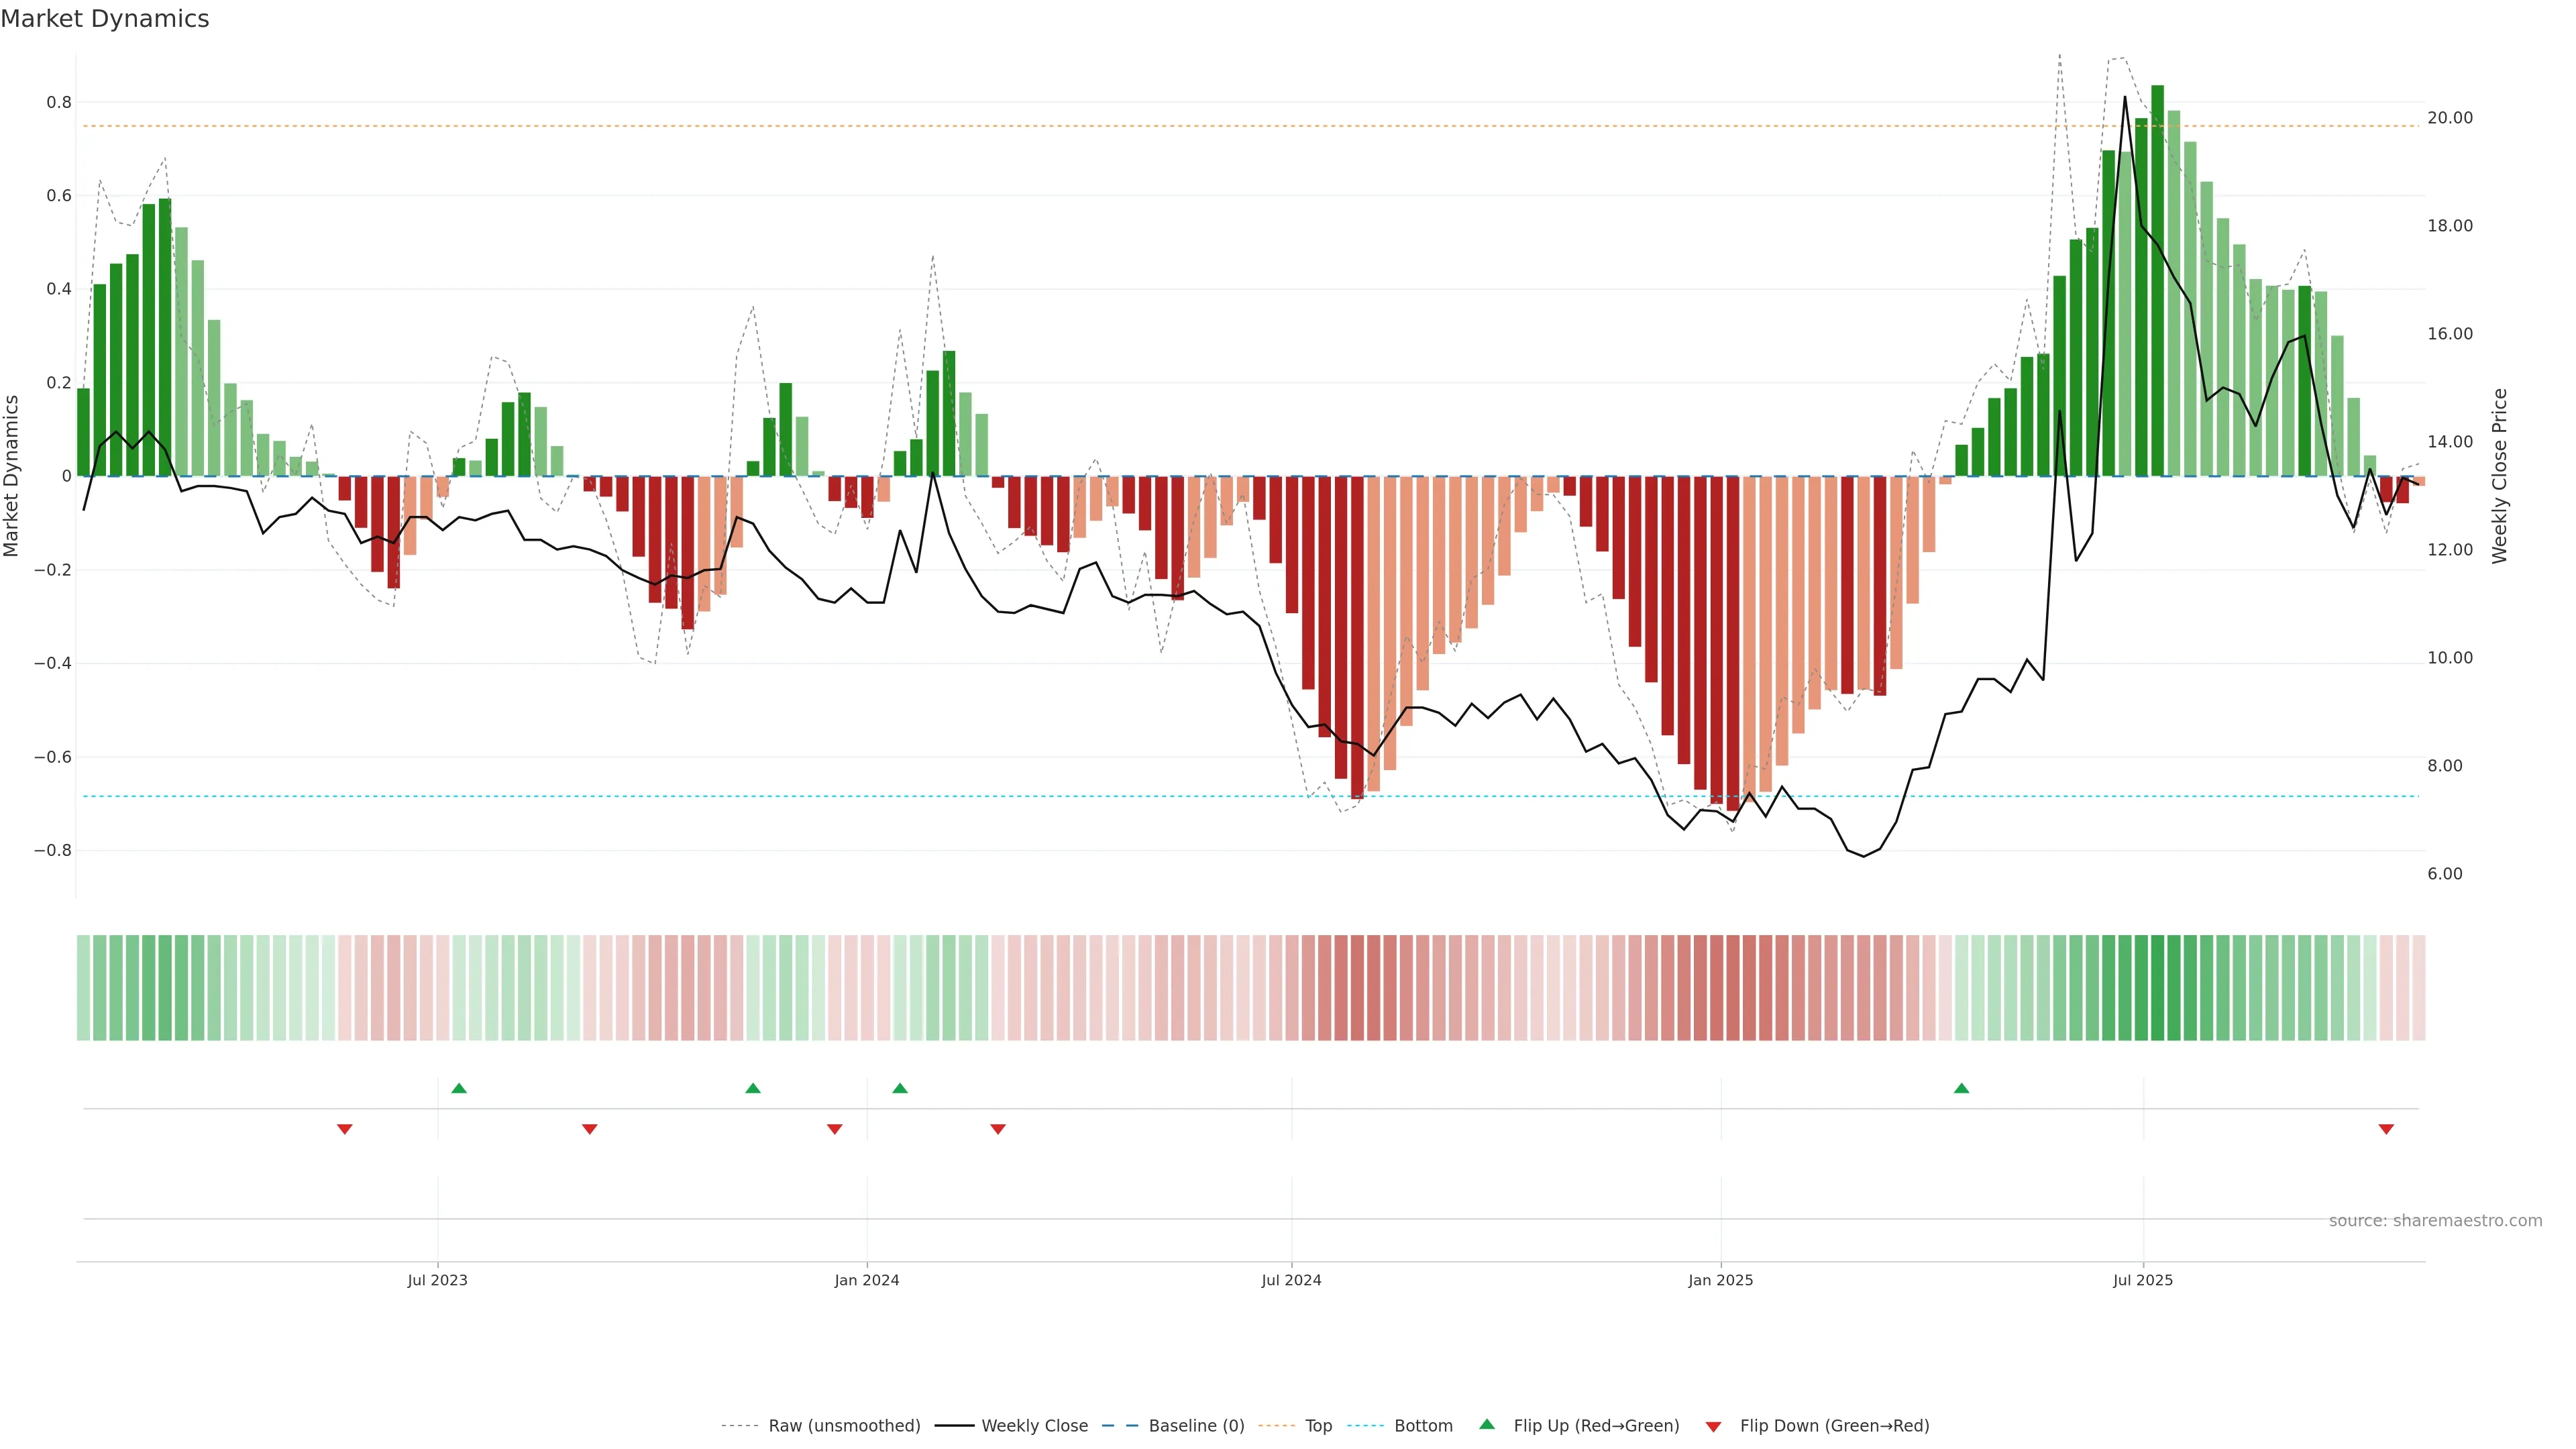Toggle the Weekly Close legend entry

click(x=1034, y=1426)
